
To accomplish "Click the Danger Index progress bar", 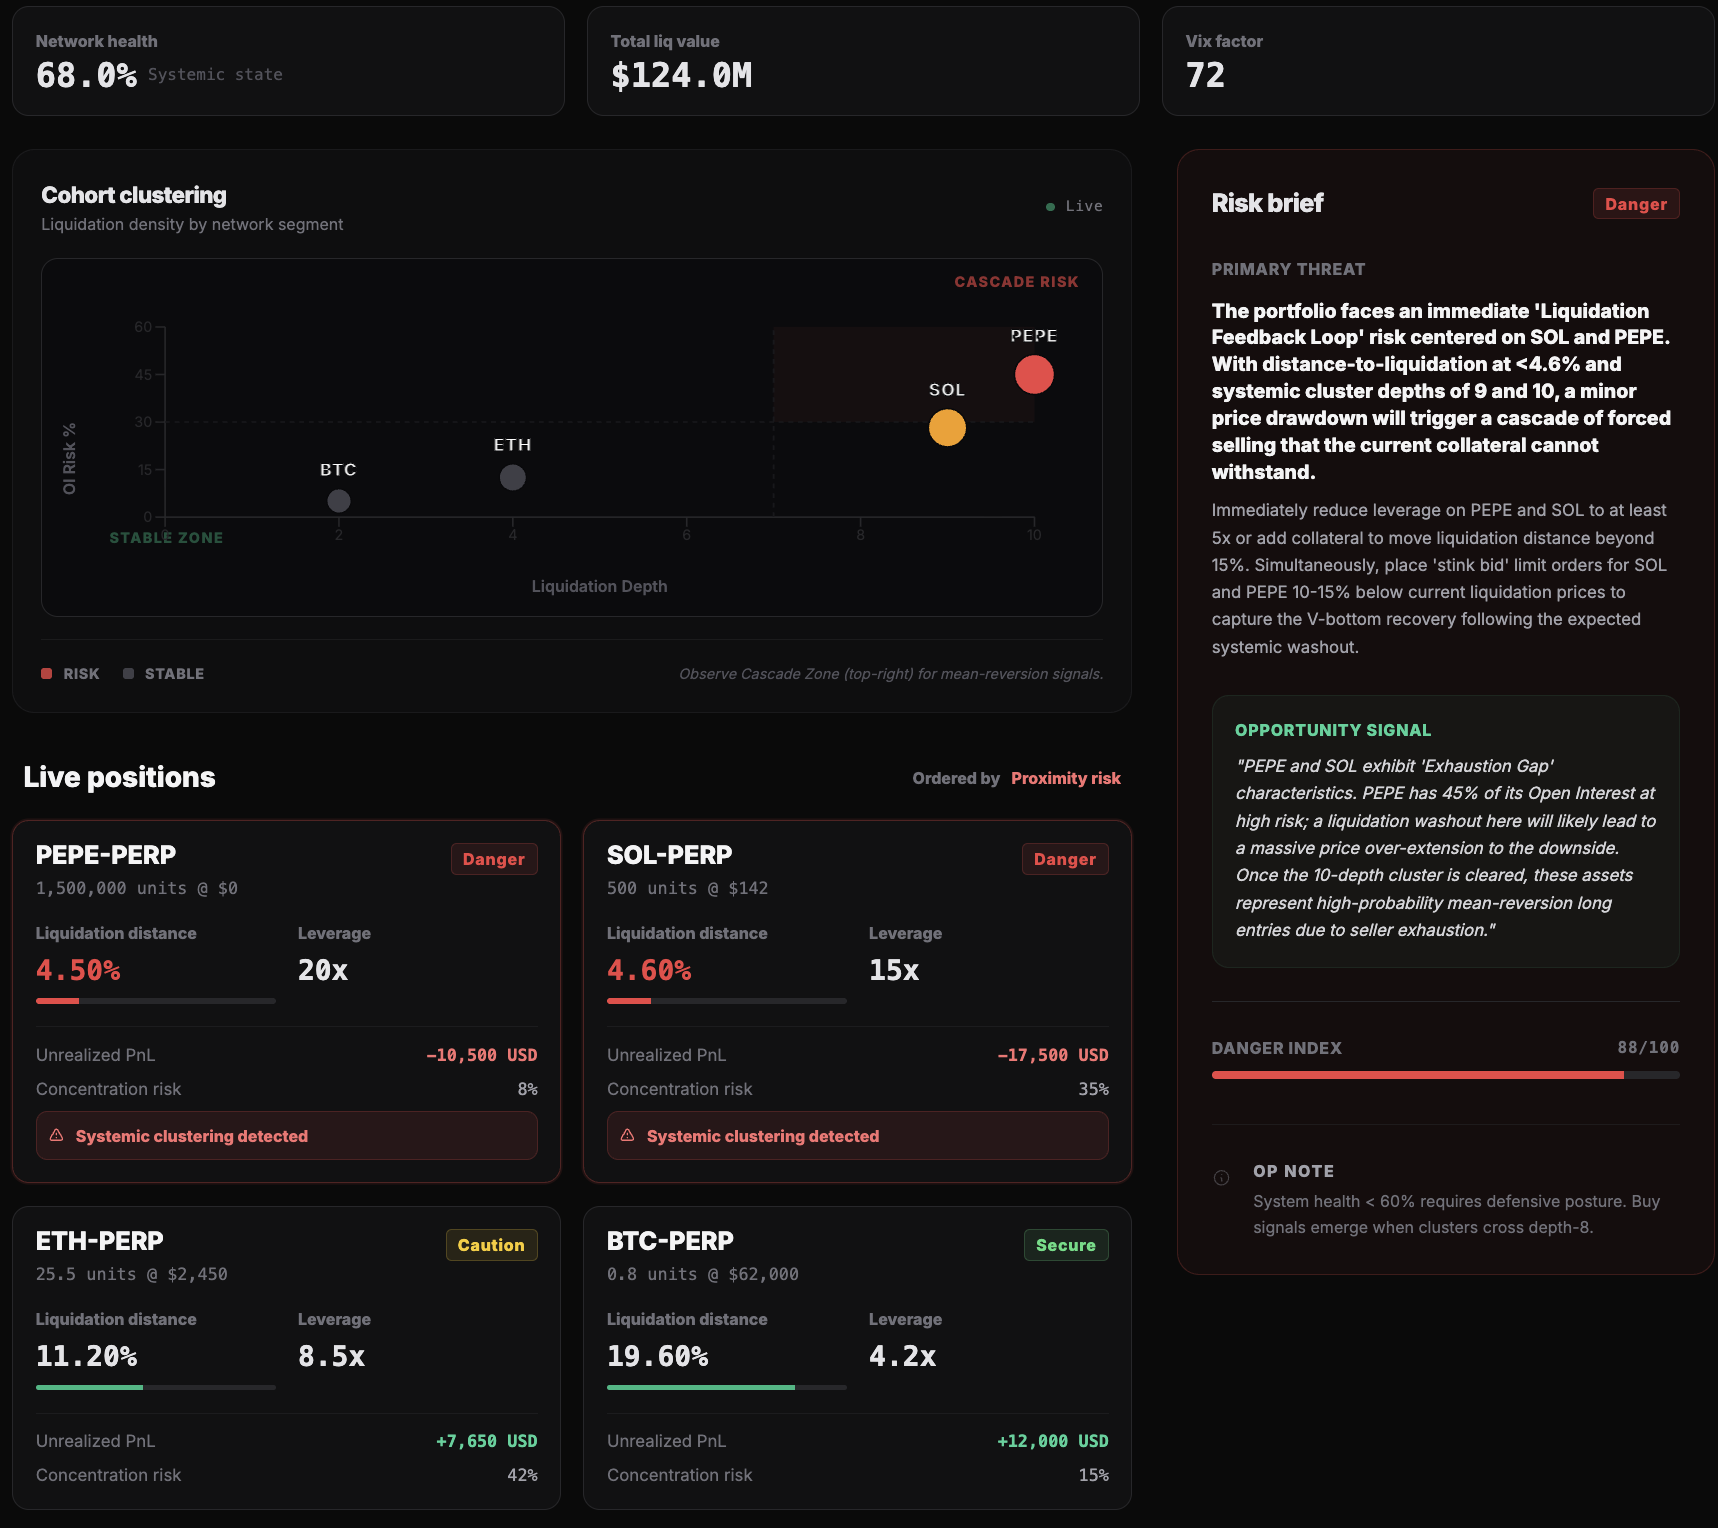I will click(x=1445, y=1075).
